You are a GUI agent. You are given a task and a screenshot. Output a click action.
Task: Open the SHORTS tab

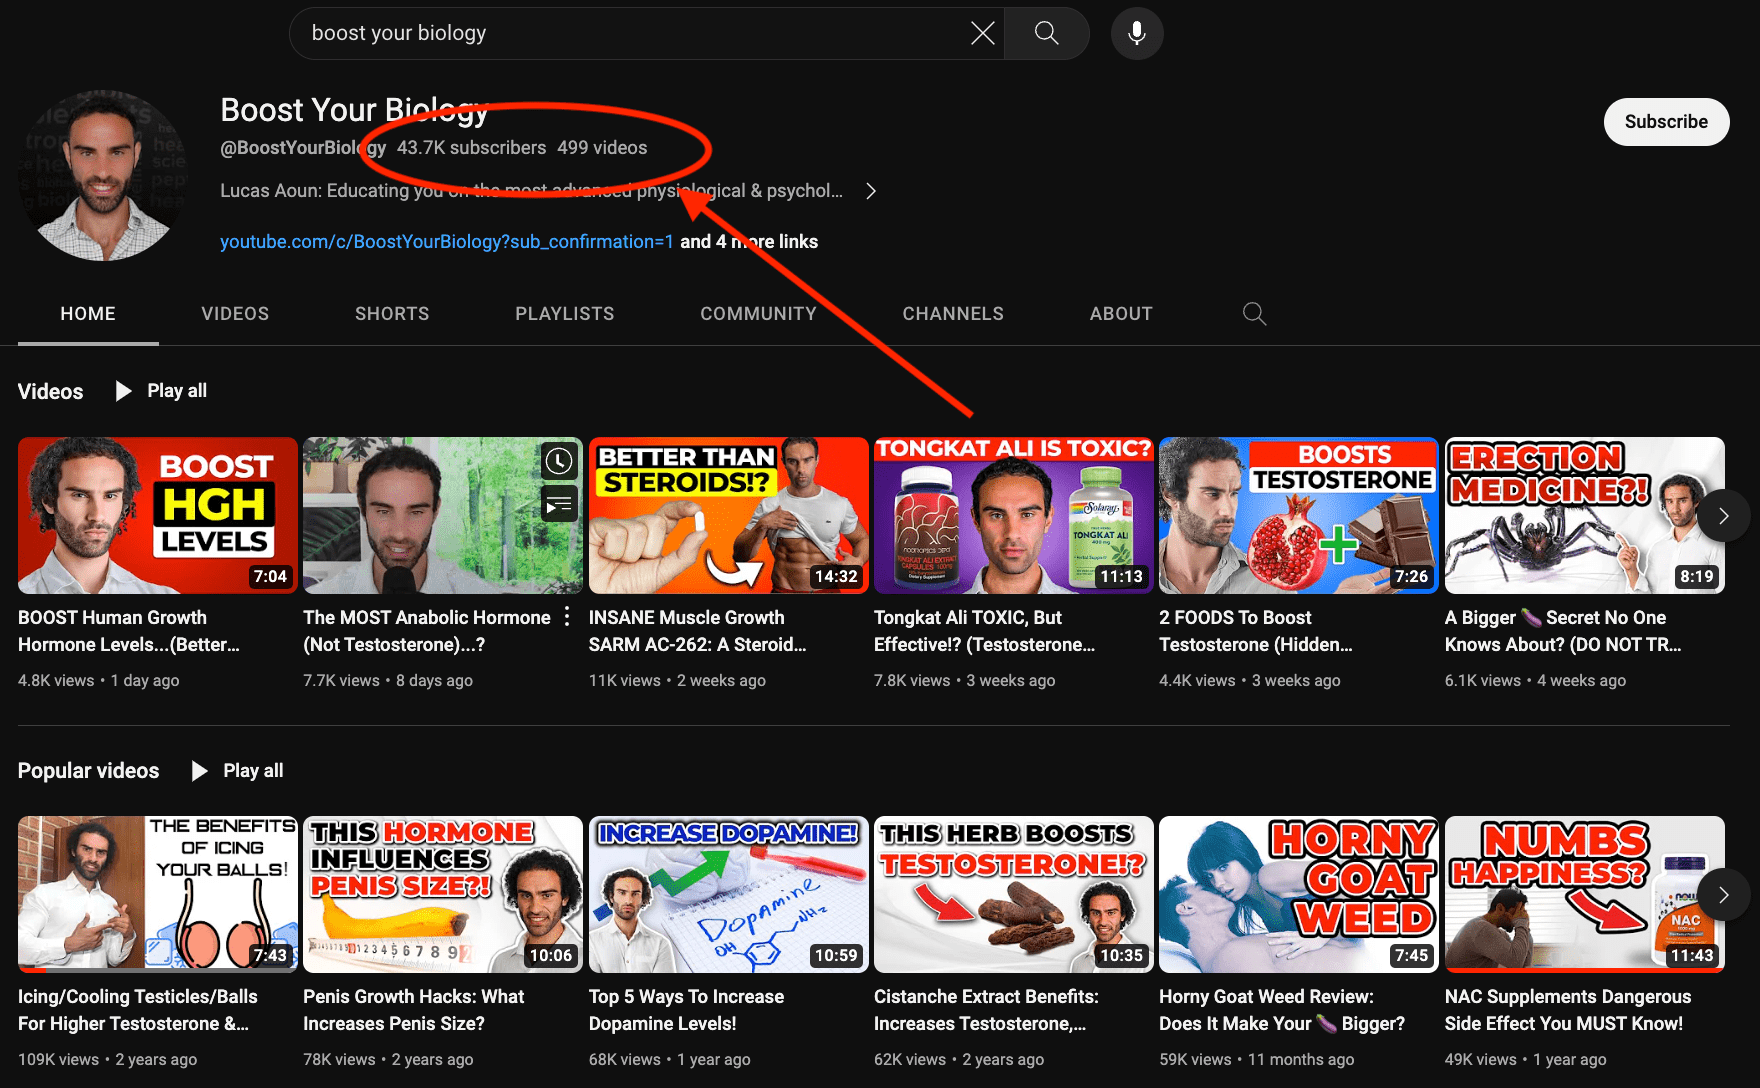pyautogui.click(x=392, y=314)
